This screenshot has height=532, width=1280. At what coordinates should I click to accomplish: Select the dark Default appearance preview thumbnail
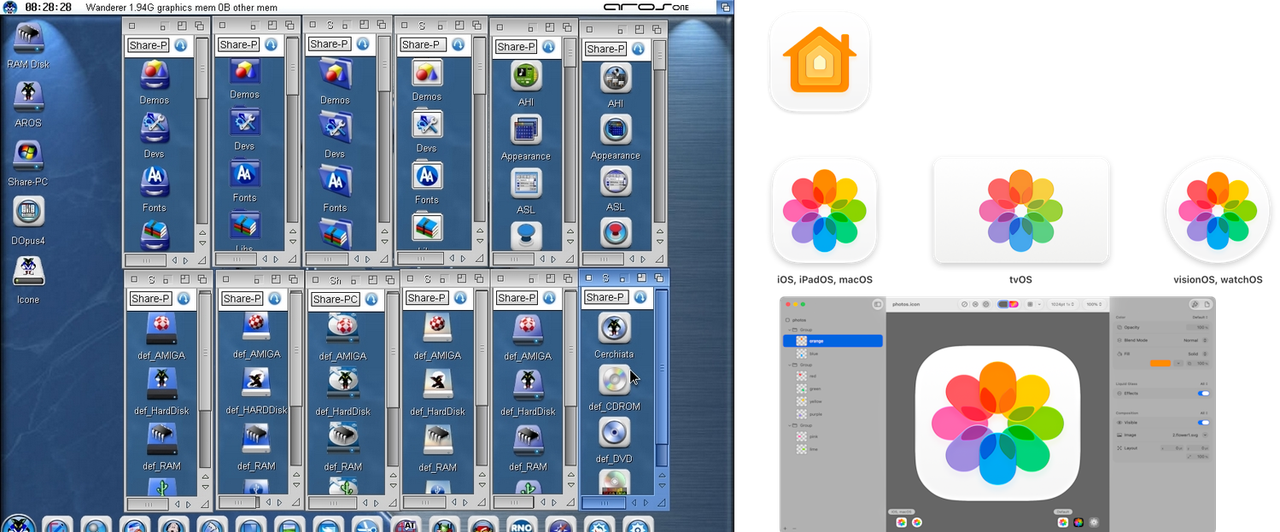pyautogui.click(x=1078, y=522)
